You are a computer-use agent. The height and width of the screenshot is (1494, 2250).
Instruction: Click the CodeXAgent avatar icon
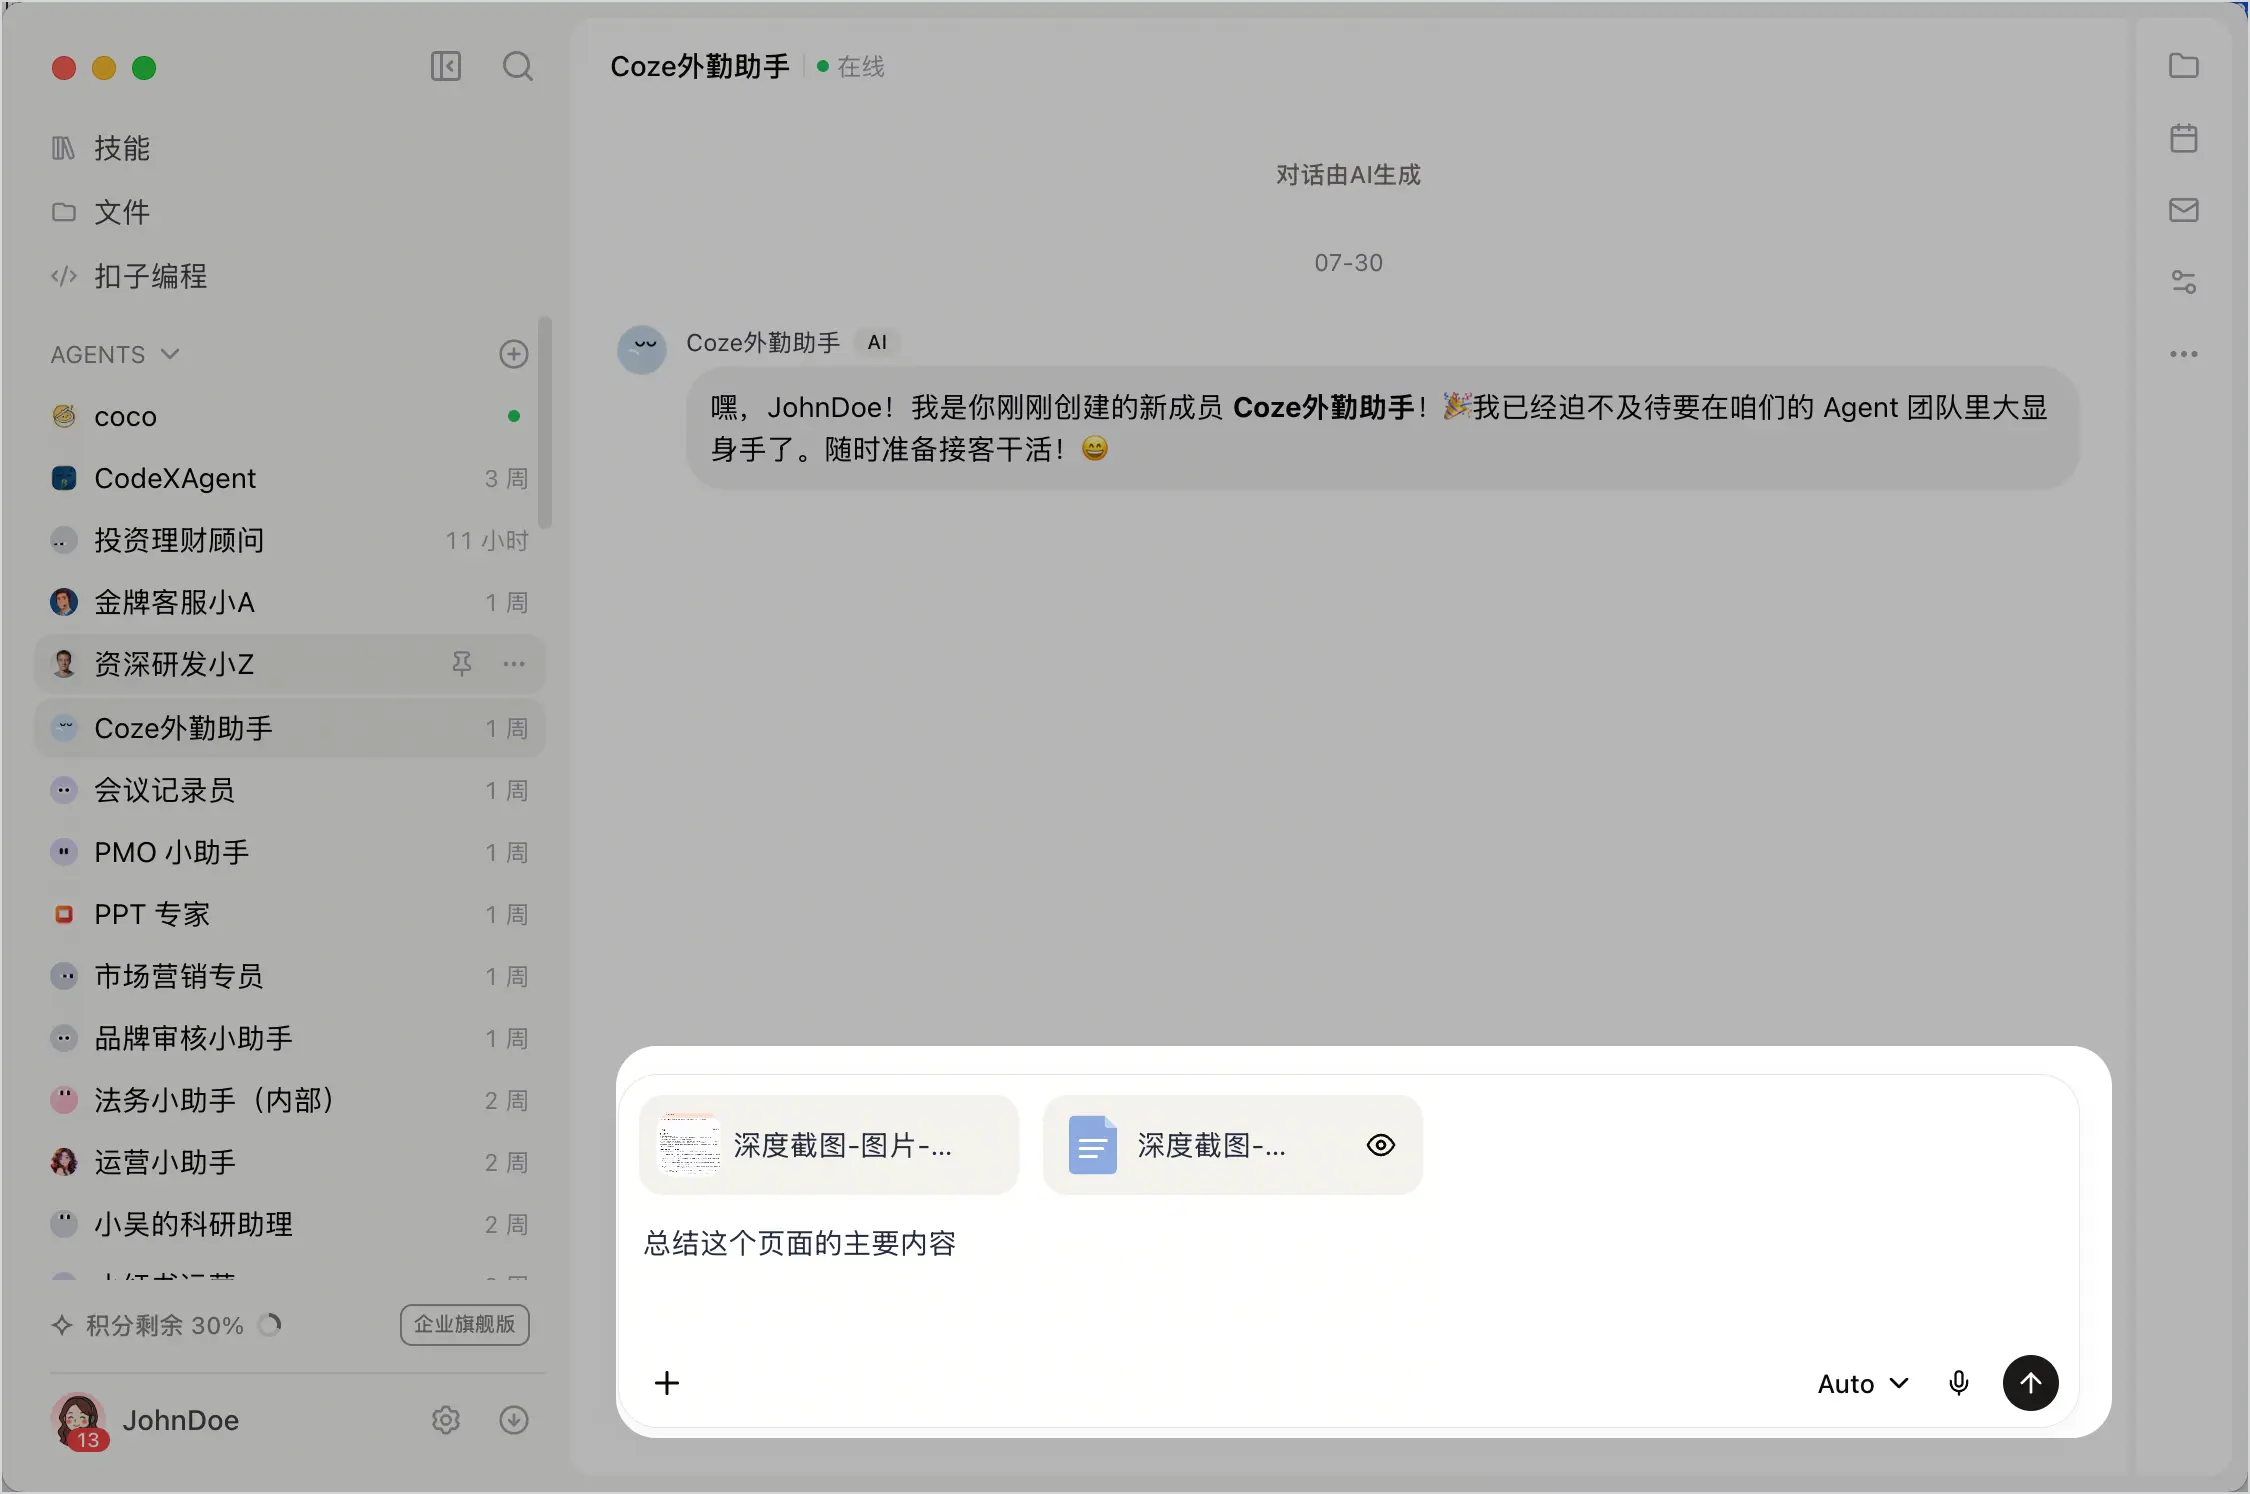point(64,478)
